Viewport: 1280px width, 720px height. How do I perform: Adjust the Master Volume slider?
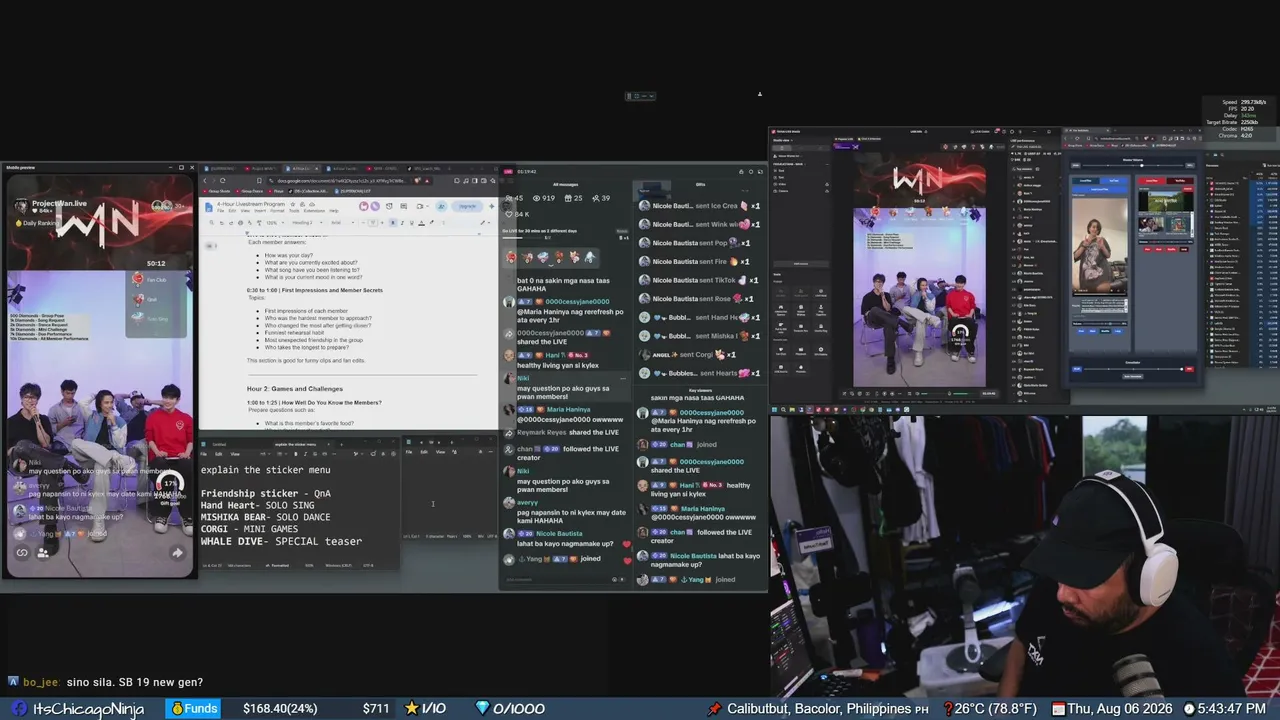pyautogui.click(x=1132, y=165)
